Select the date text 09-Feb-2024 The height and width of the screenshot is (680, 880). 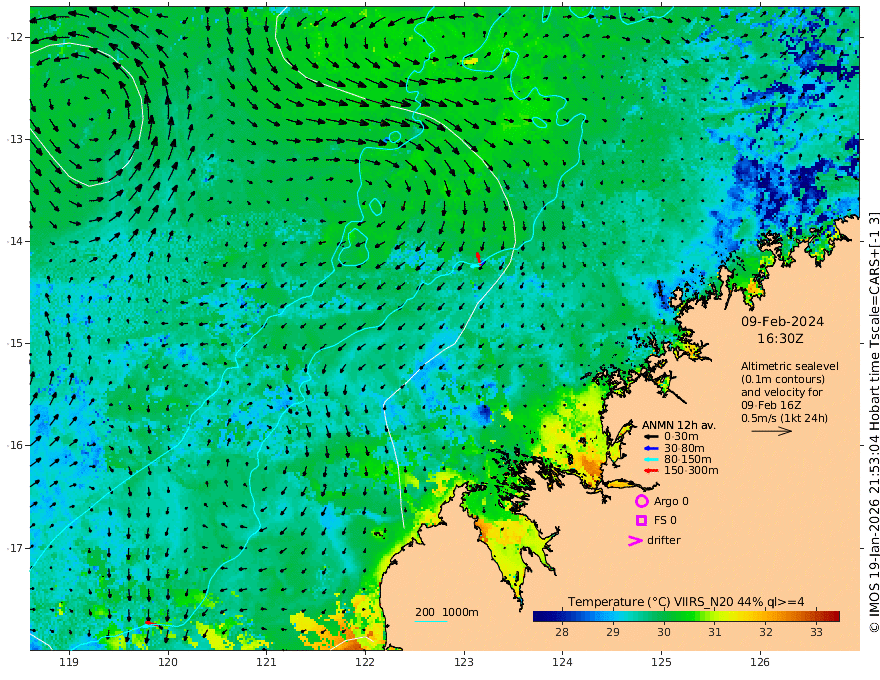click(x=782, y=321)
